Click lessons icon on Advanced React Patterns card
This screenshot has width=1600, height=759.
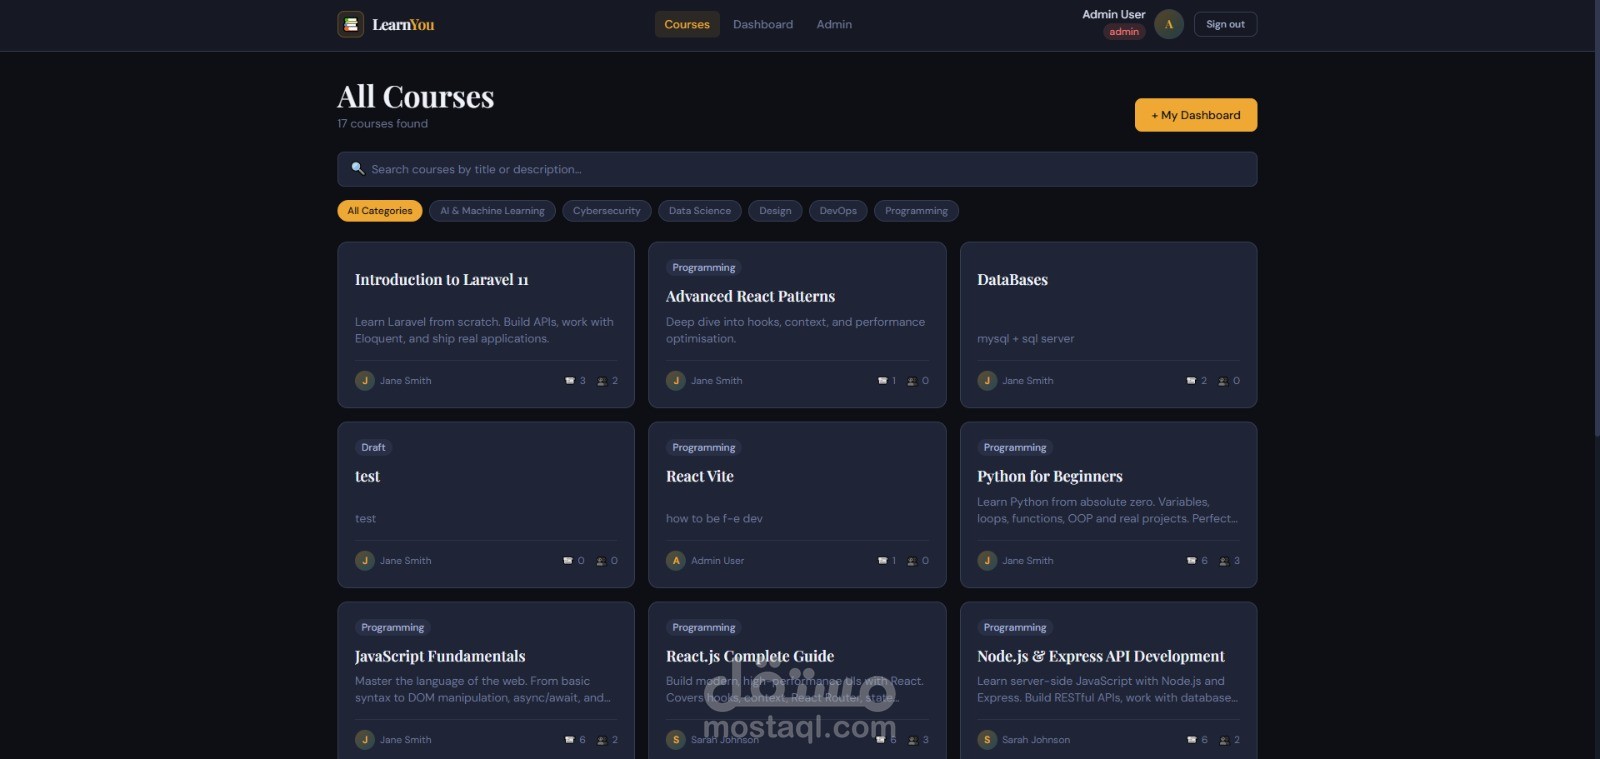[882, 380]
